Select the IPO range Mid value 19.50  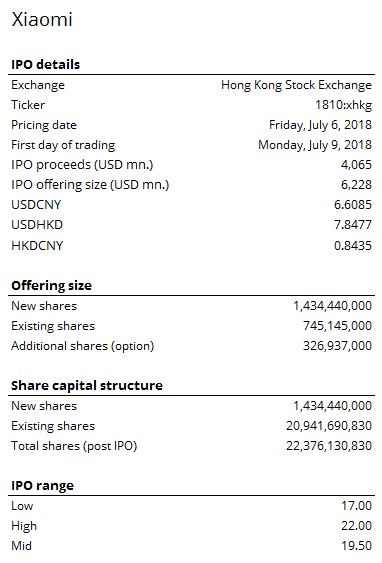[x=356, y=546]
